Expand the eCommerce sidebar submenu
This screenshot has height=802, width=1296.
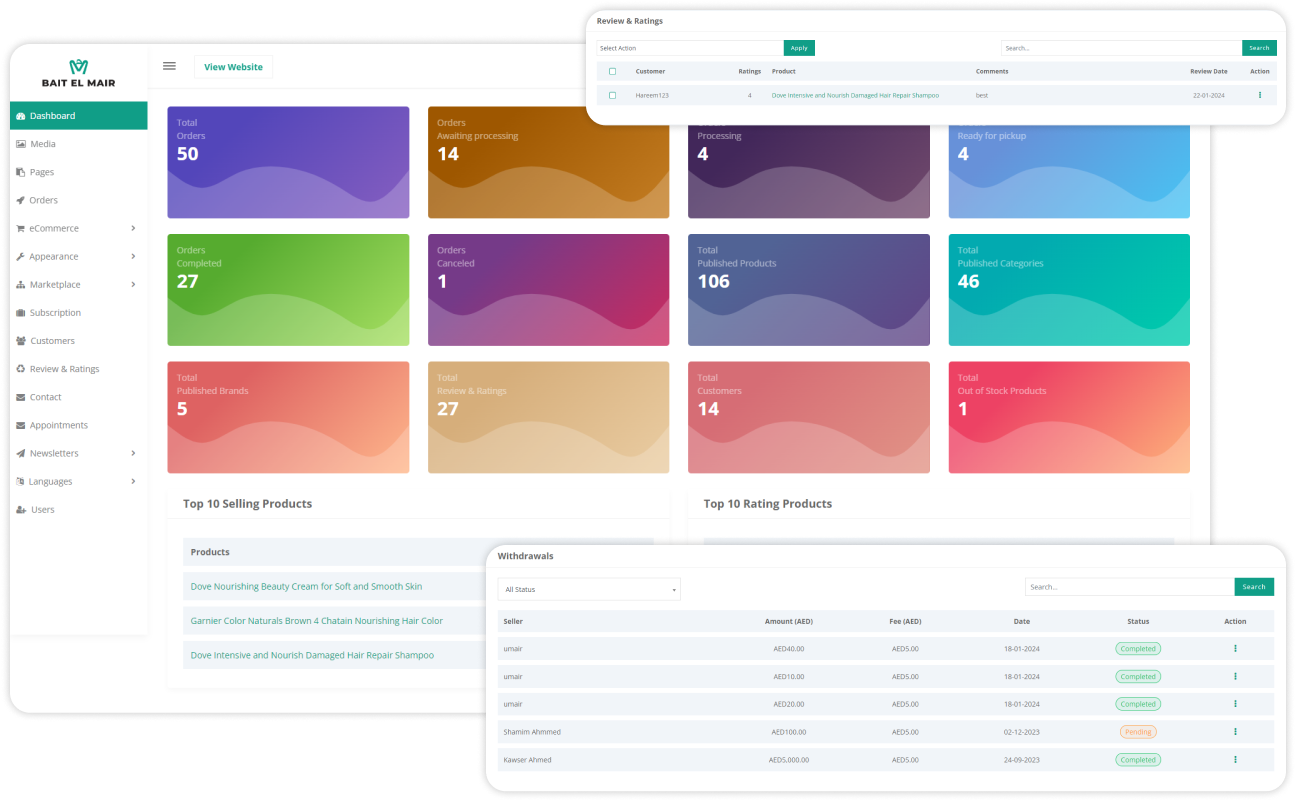click(133, 228)
